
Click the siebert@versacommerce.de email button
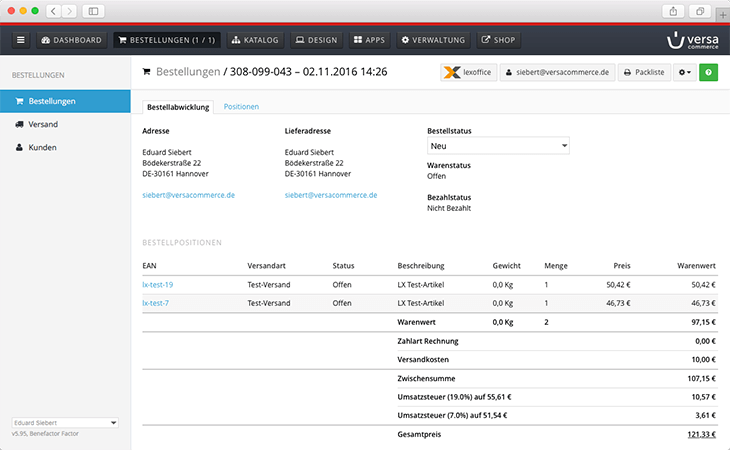[x=557, y=73]
